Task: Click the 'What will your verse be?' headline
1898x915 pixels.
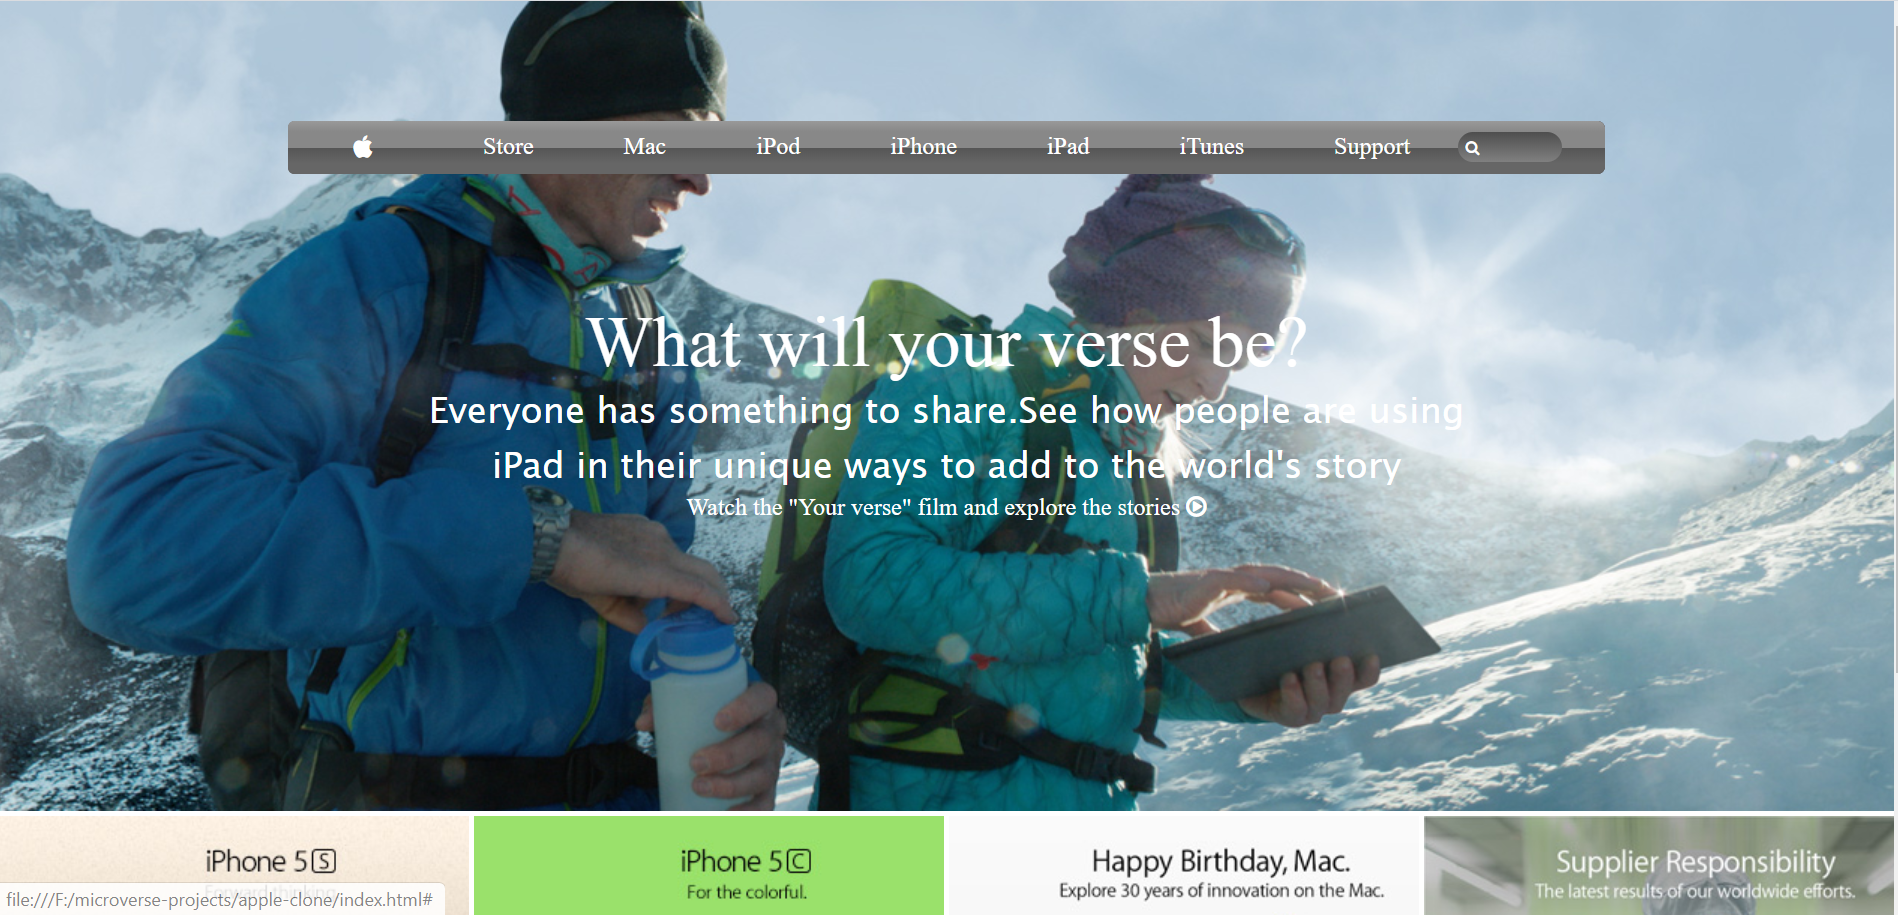Action: click(947, 343)
